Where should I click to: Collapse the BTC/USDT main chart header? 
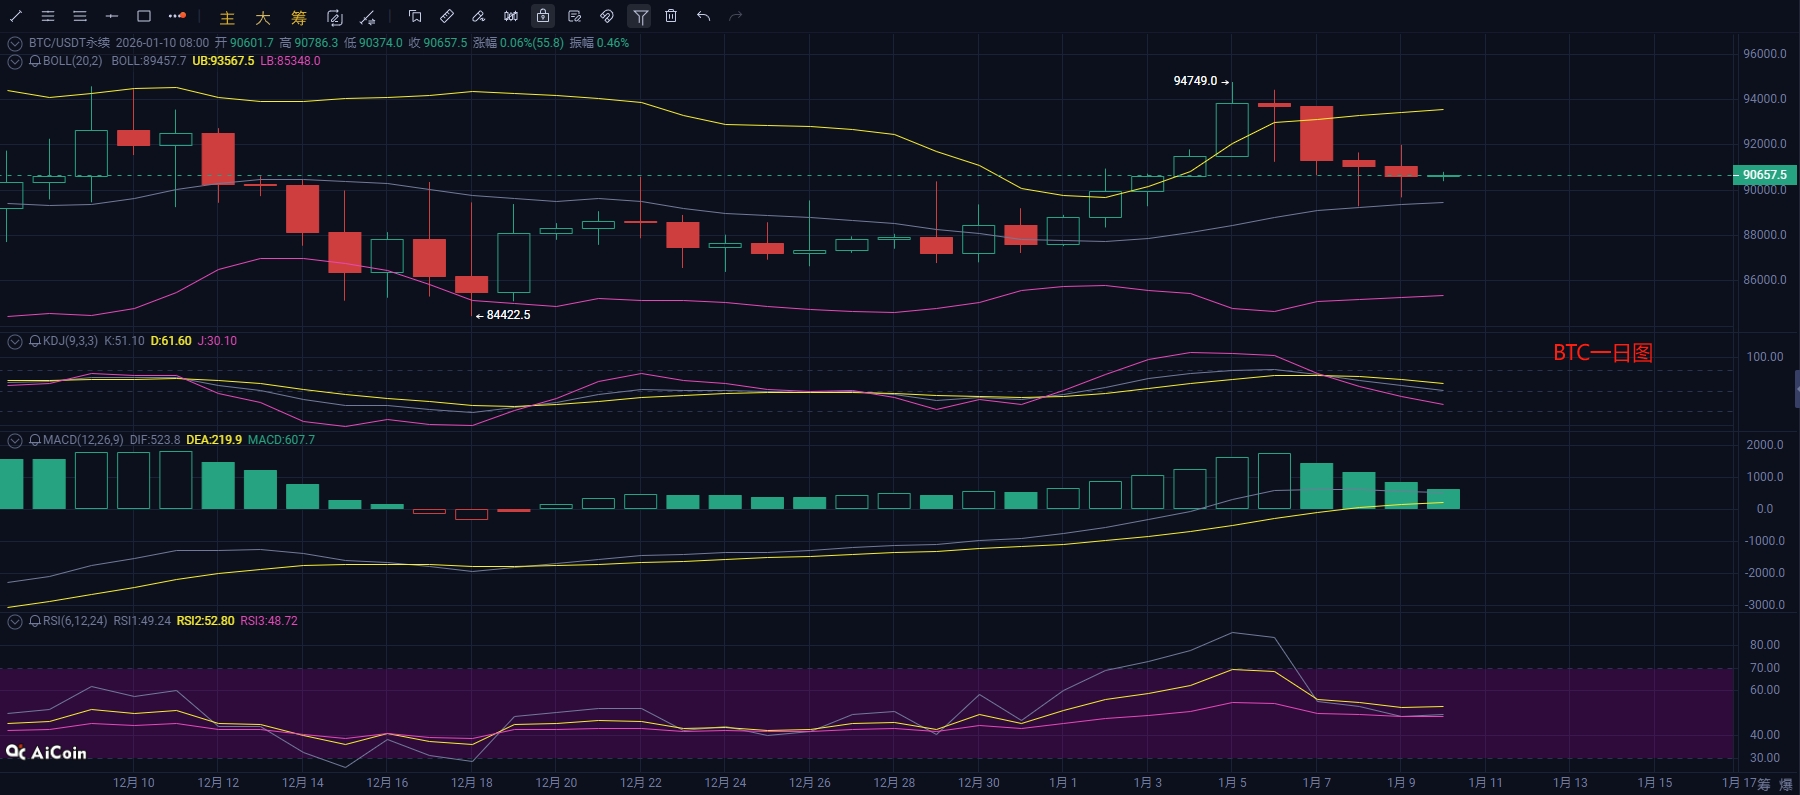pos(15,43)
